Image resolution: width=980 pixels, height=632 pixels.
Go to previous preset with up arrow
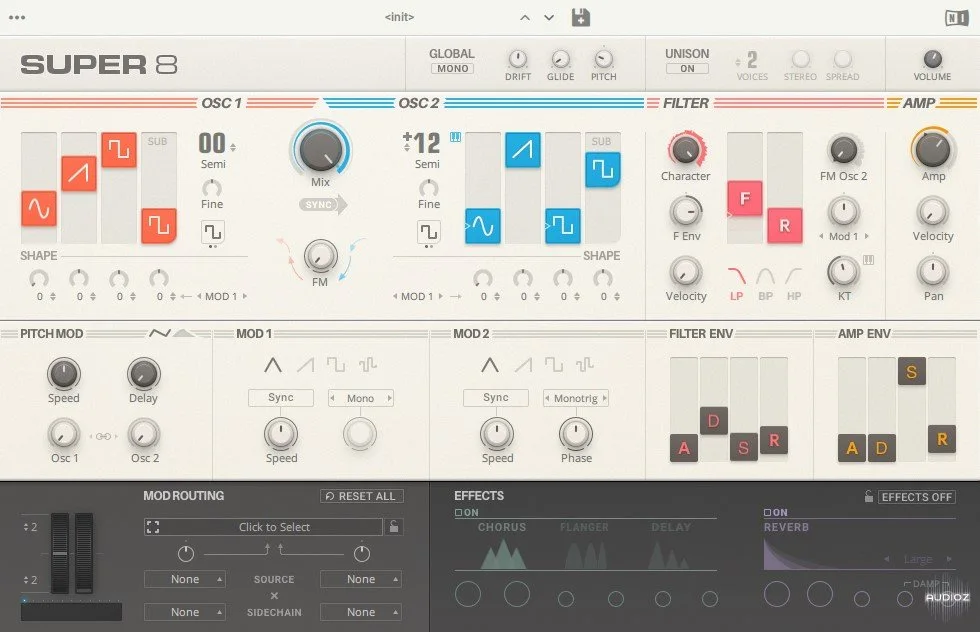click(525, 18)
